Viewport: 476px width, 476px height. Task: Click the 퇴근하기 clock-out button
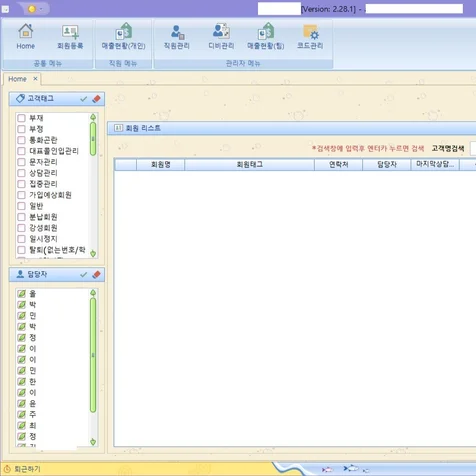point(22,469)
